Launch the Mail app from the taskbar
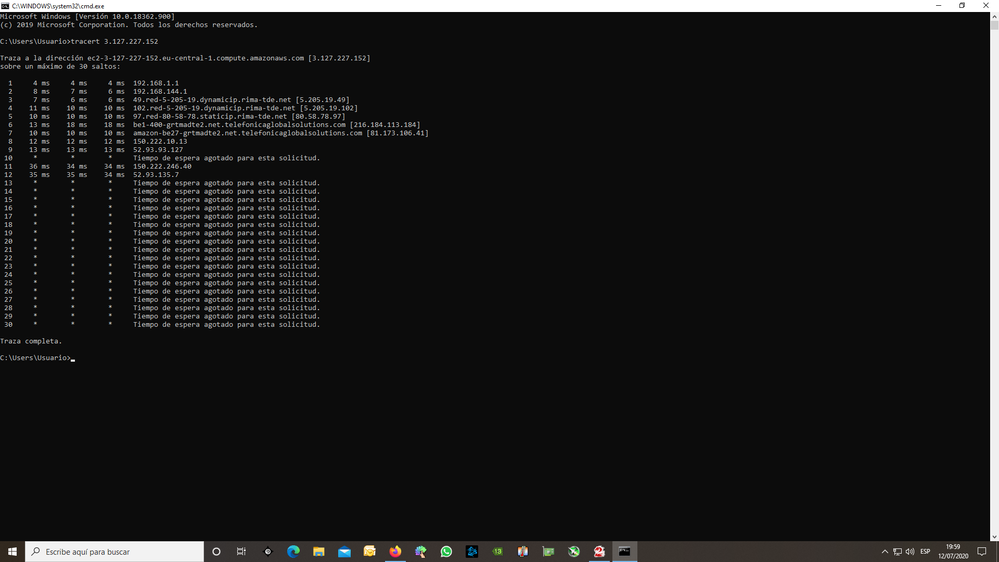 click(344, 551)
